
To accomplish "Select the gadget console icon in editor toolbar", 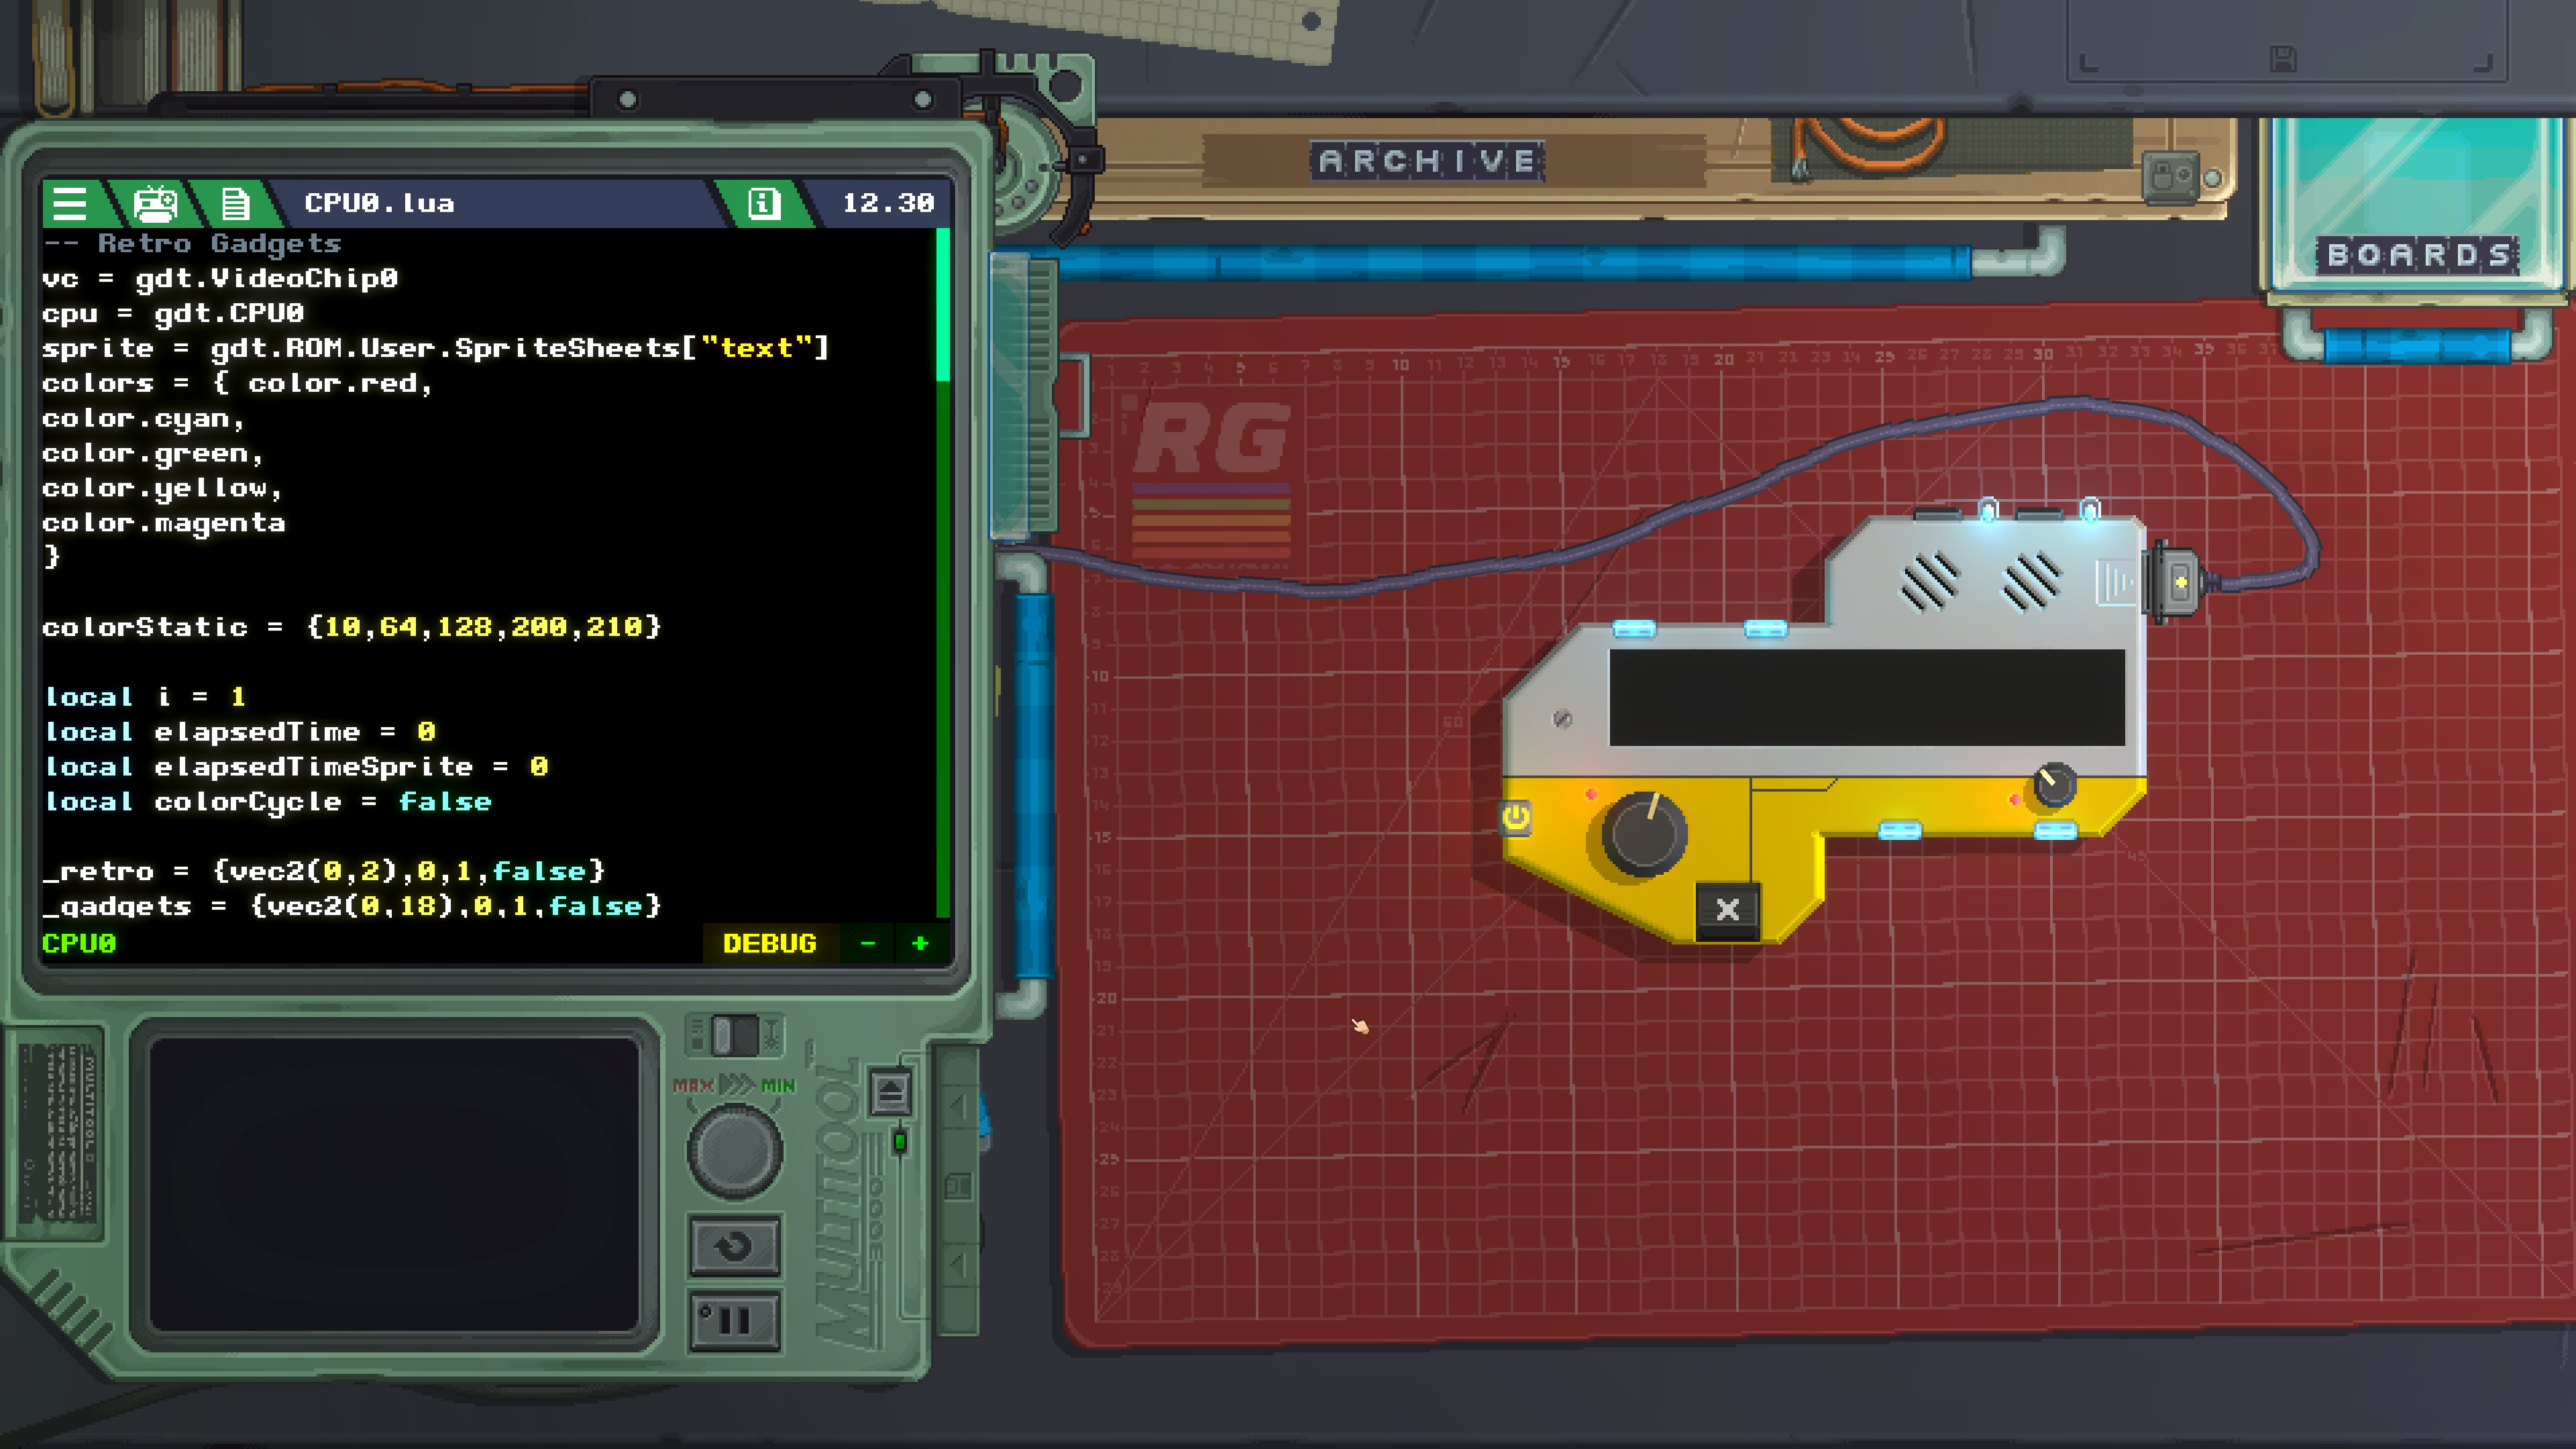I will coord(155,204).
